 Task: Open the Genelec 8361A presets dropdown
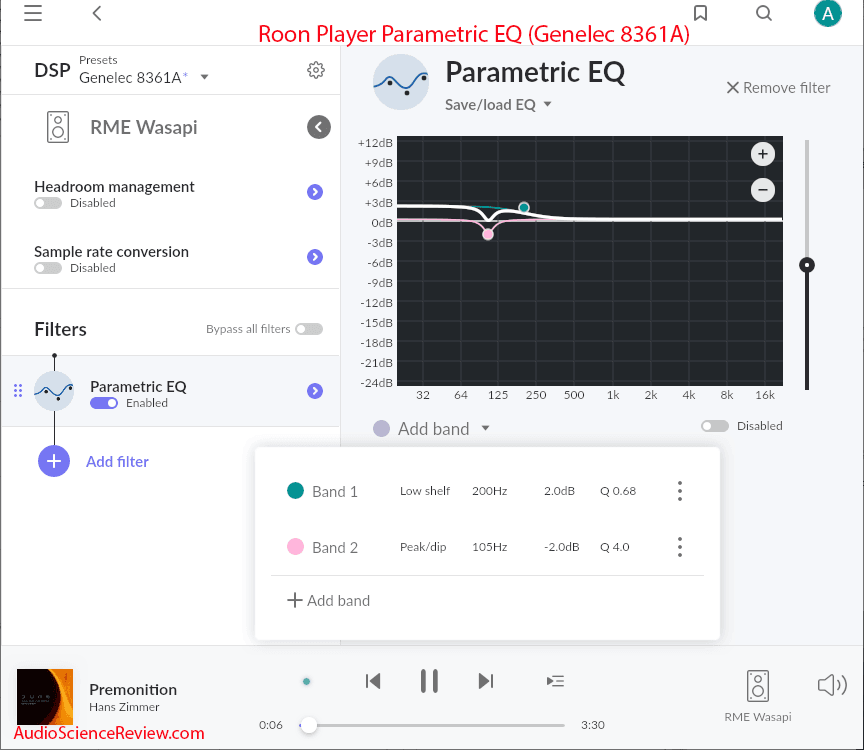(x=144, y=77)
